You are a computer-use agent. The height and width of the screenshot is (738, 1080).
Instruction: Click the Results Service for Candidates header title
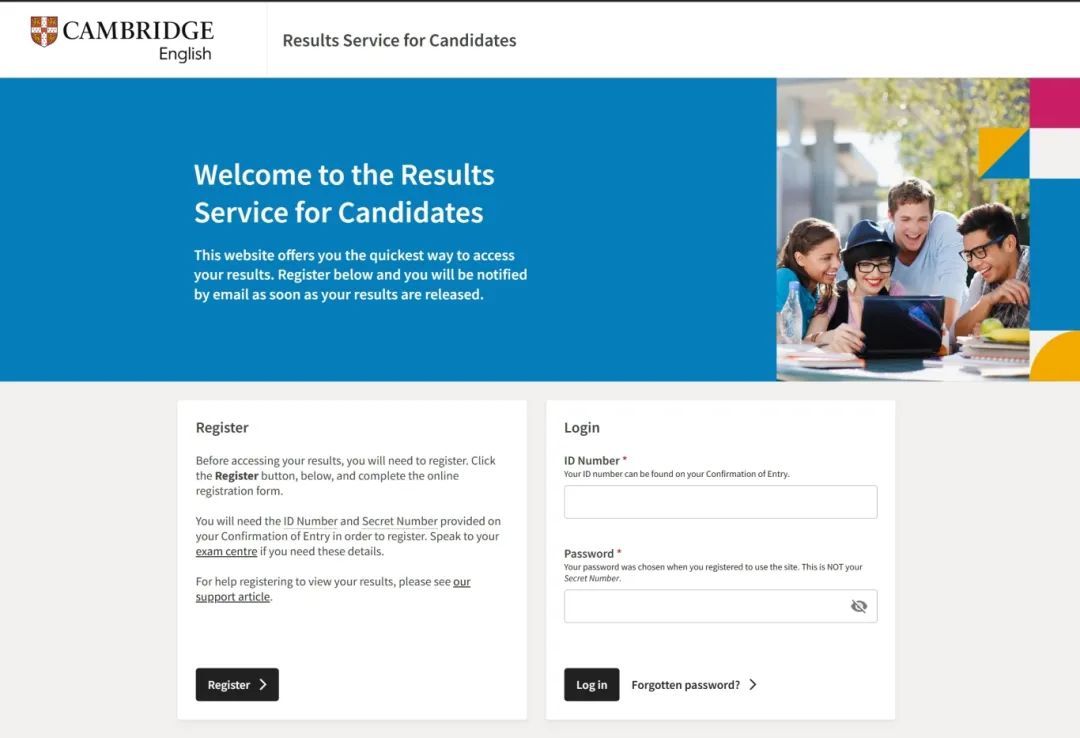399,41
